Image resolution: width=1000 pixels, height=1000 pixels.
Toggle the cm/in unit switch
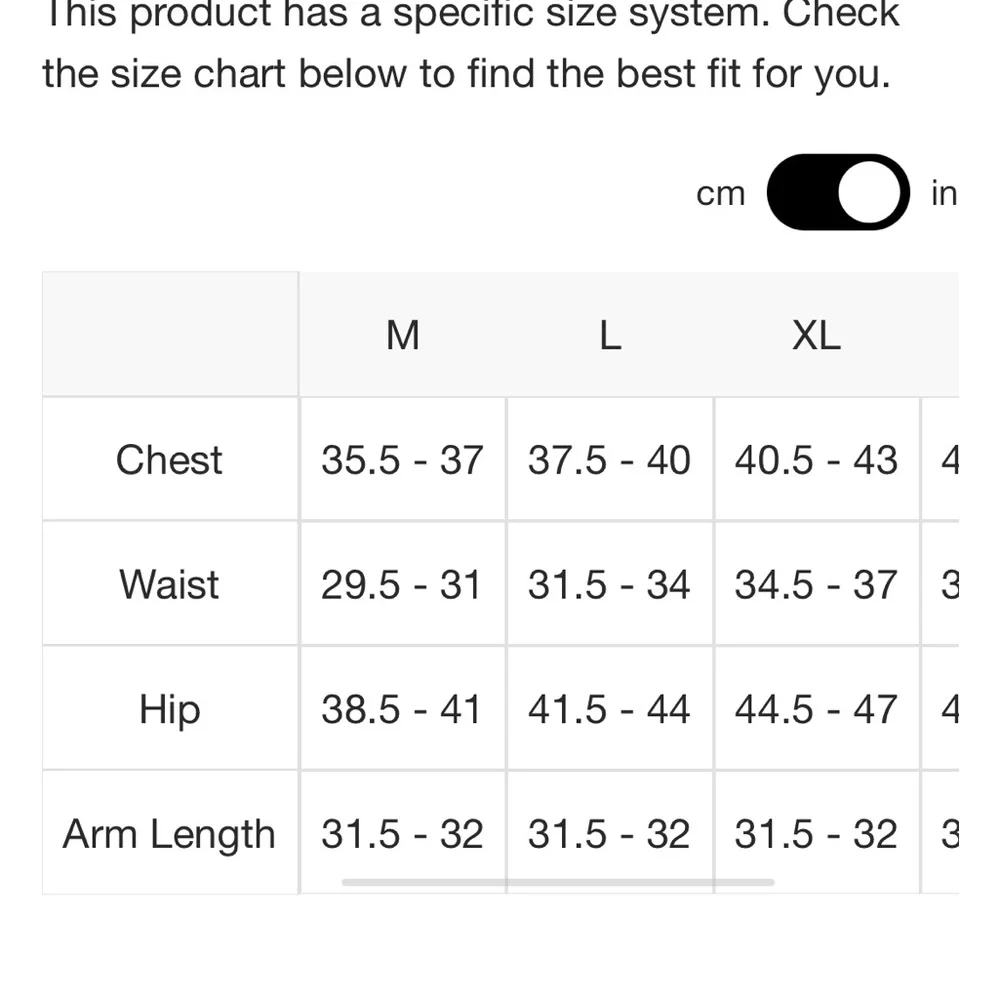pyautogui.click(x=838, y=192)
